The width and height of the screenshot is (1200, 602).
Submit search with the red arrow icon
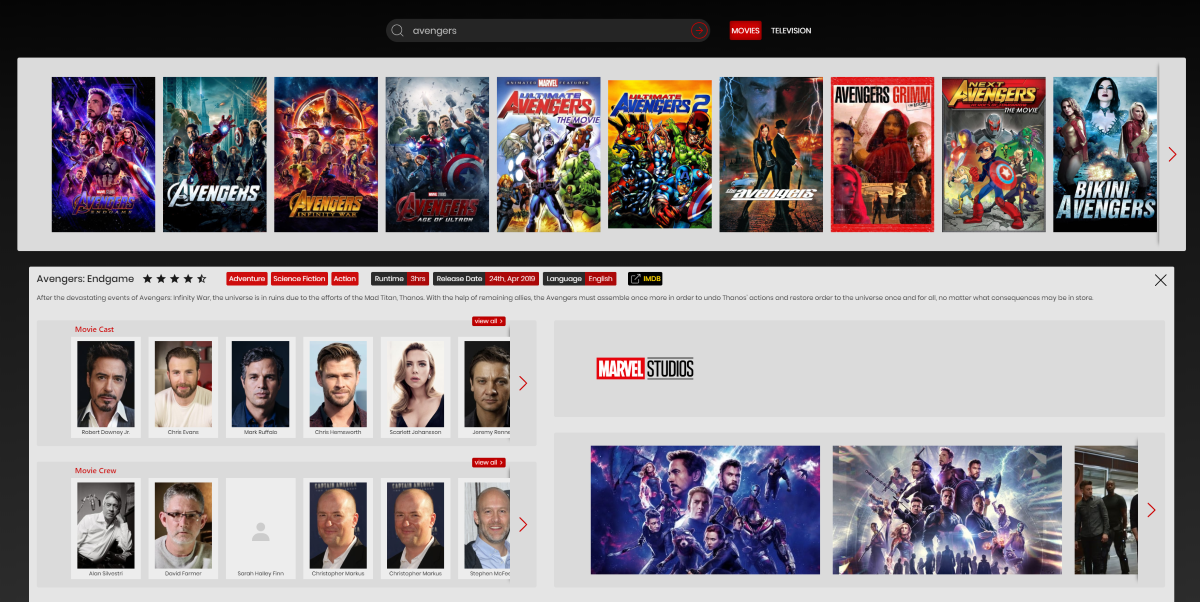(x=699, y=30)
